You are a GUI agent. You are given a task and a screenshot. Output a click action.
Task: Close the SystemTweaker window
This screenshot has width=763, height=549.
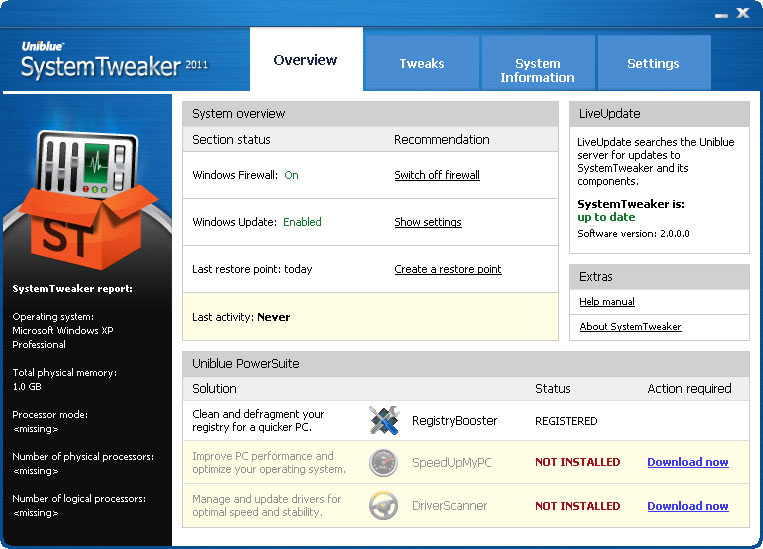[743, 13]
